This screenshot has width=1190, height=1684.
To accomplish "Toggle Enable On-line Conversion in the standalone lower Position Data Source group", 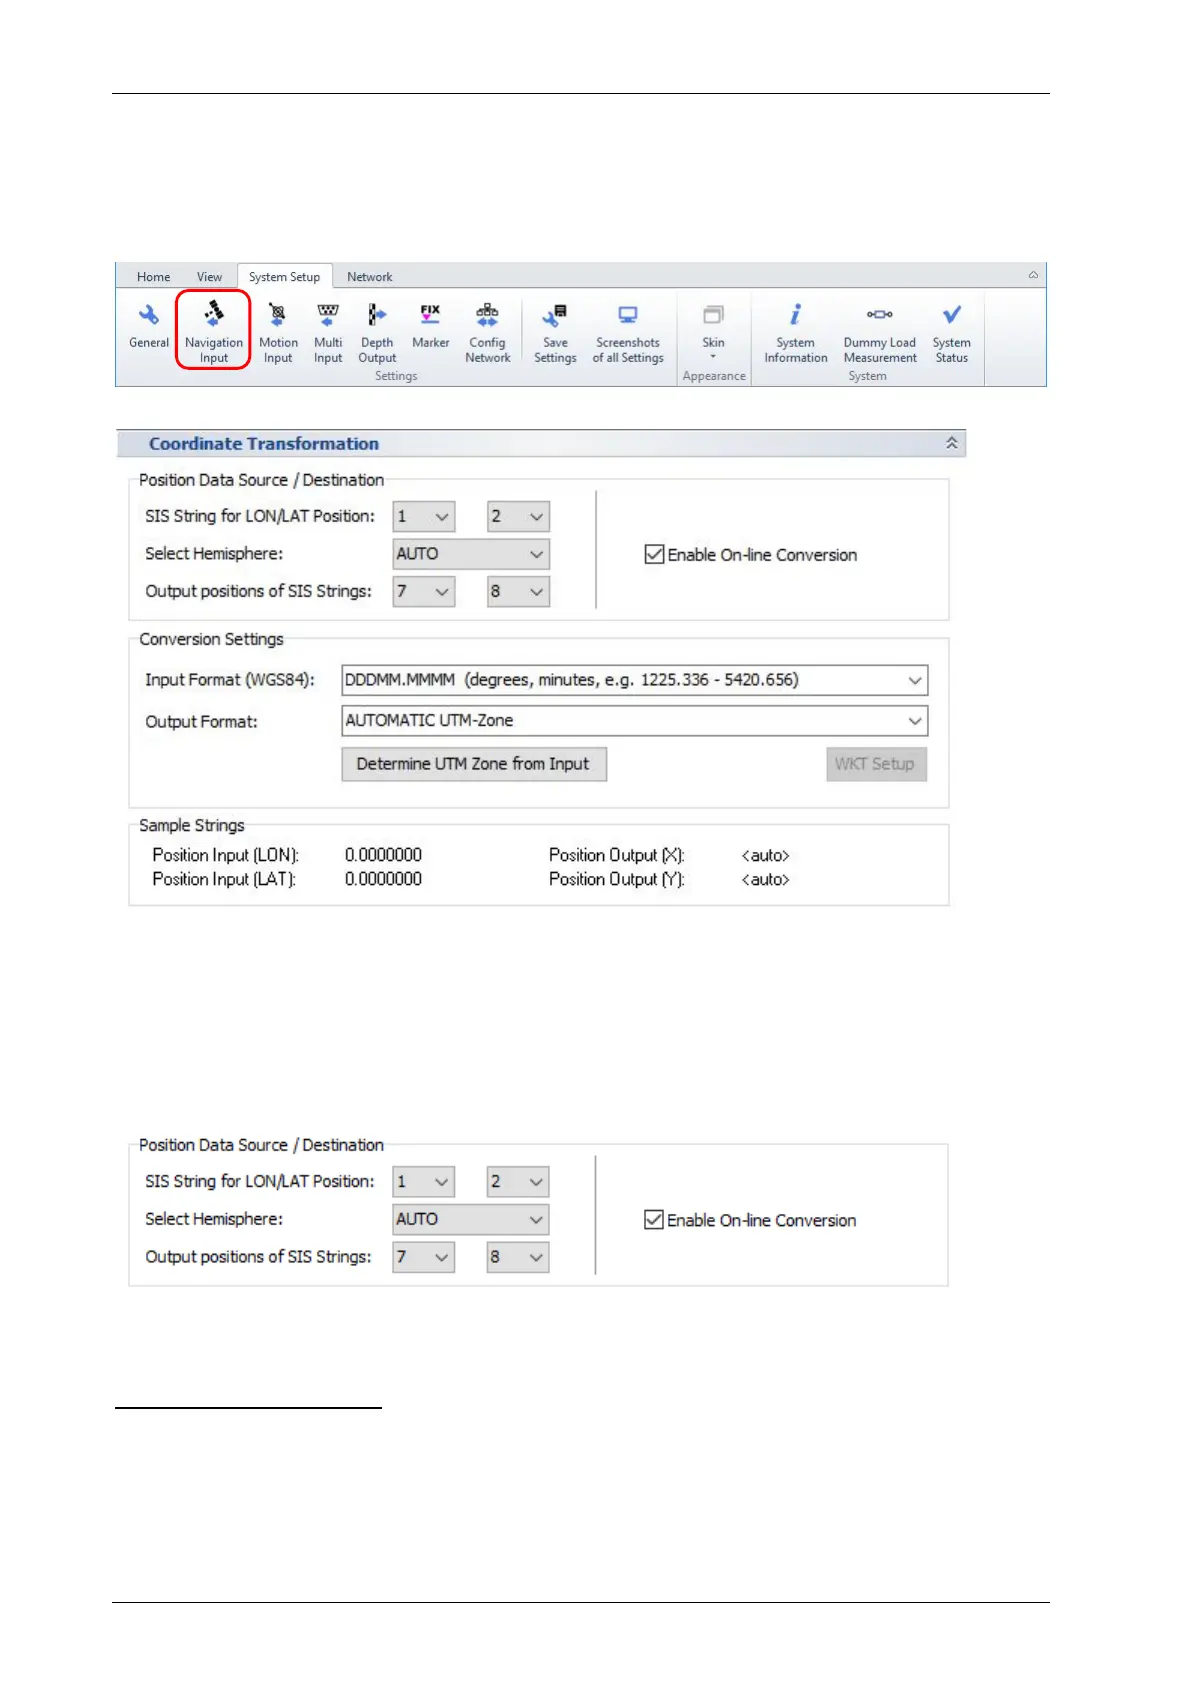I will tap(750, 1220).
